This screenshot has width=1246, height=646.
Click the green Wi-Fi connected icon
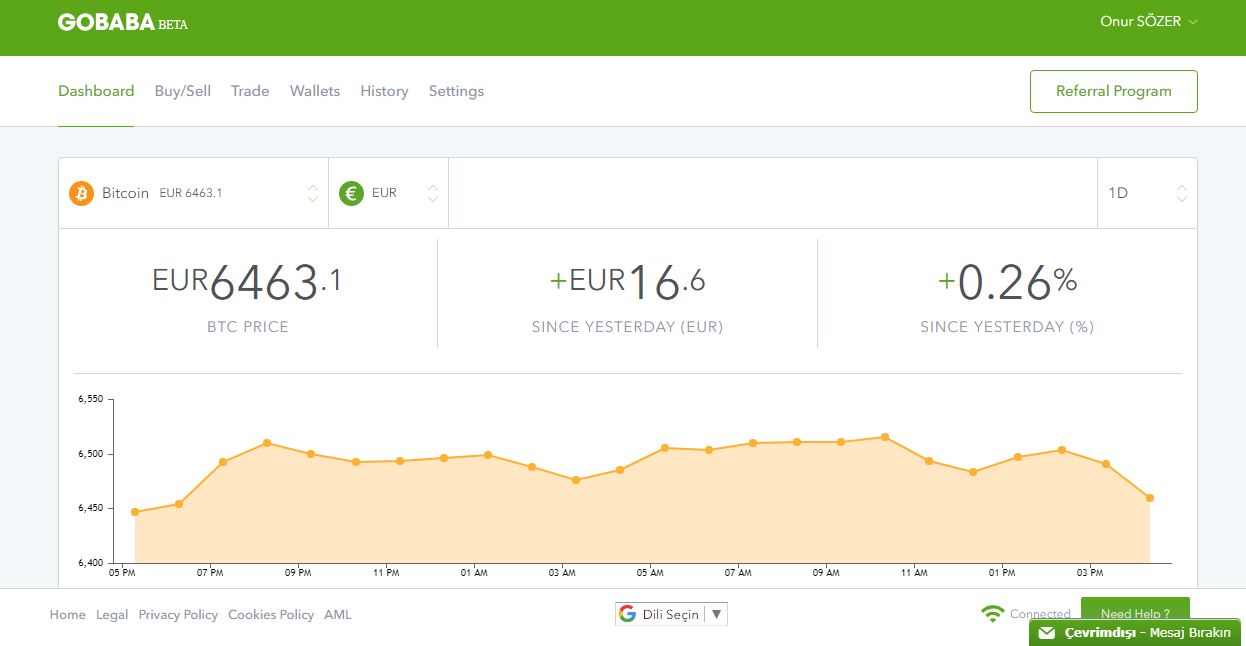993,614
